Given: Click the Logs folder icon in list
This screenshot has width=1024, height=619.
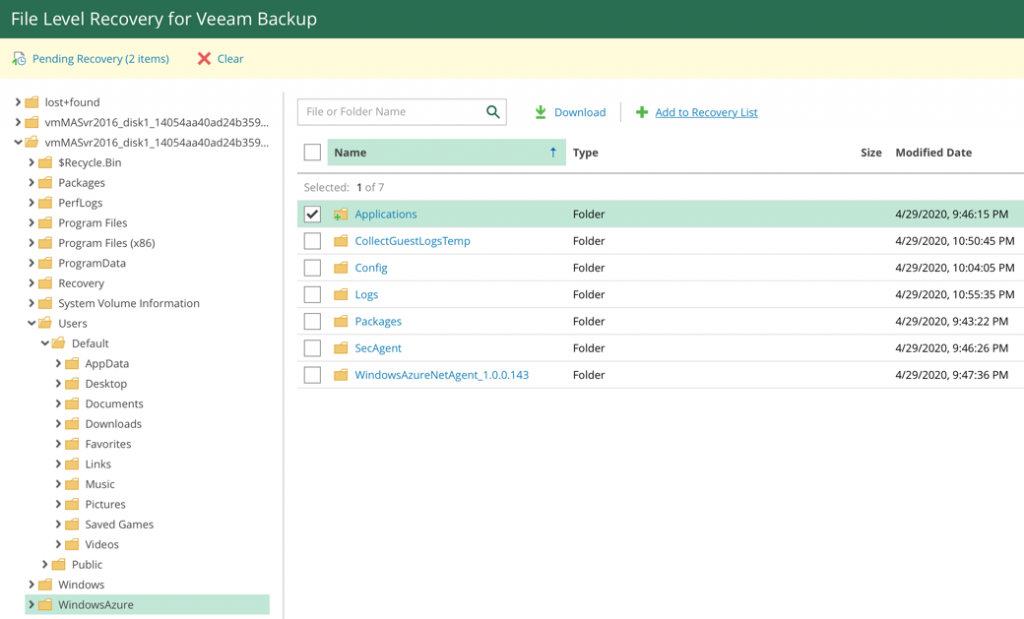Looking at the screenshot, I should 340,294.
